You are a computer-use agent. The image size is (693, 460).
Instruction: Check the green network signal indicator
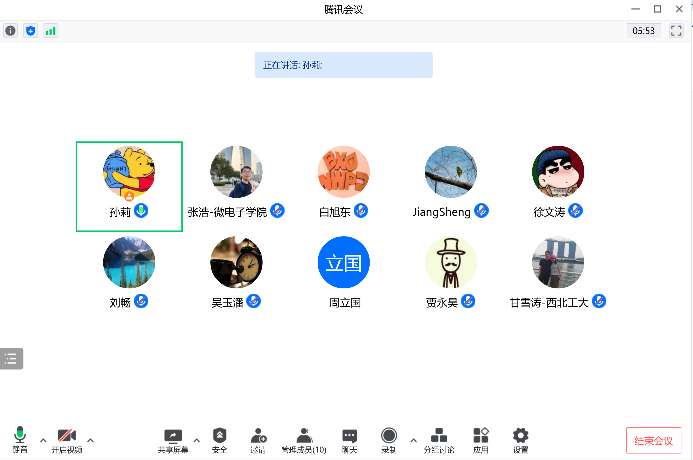click(50, 31)
